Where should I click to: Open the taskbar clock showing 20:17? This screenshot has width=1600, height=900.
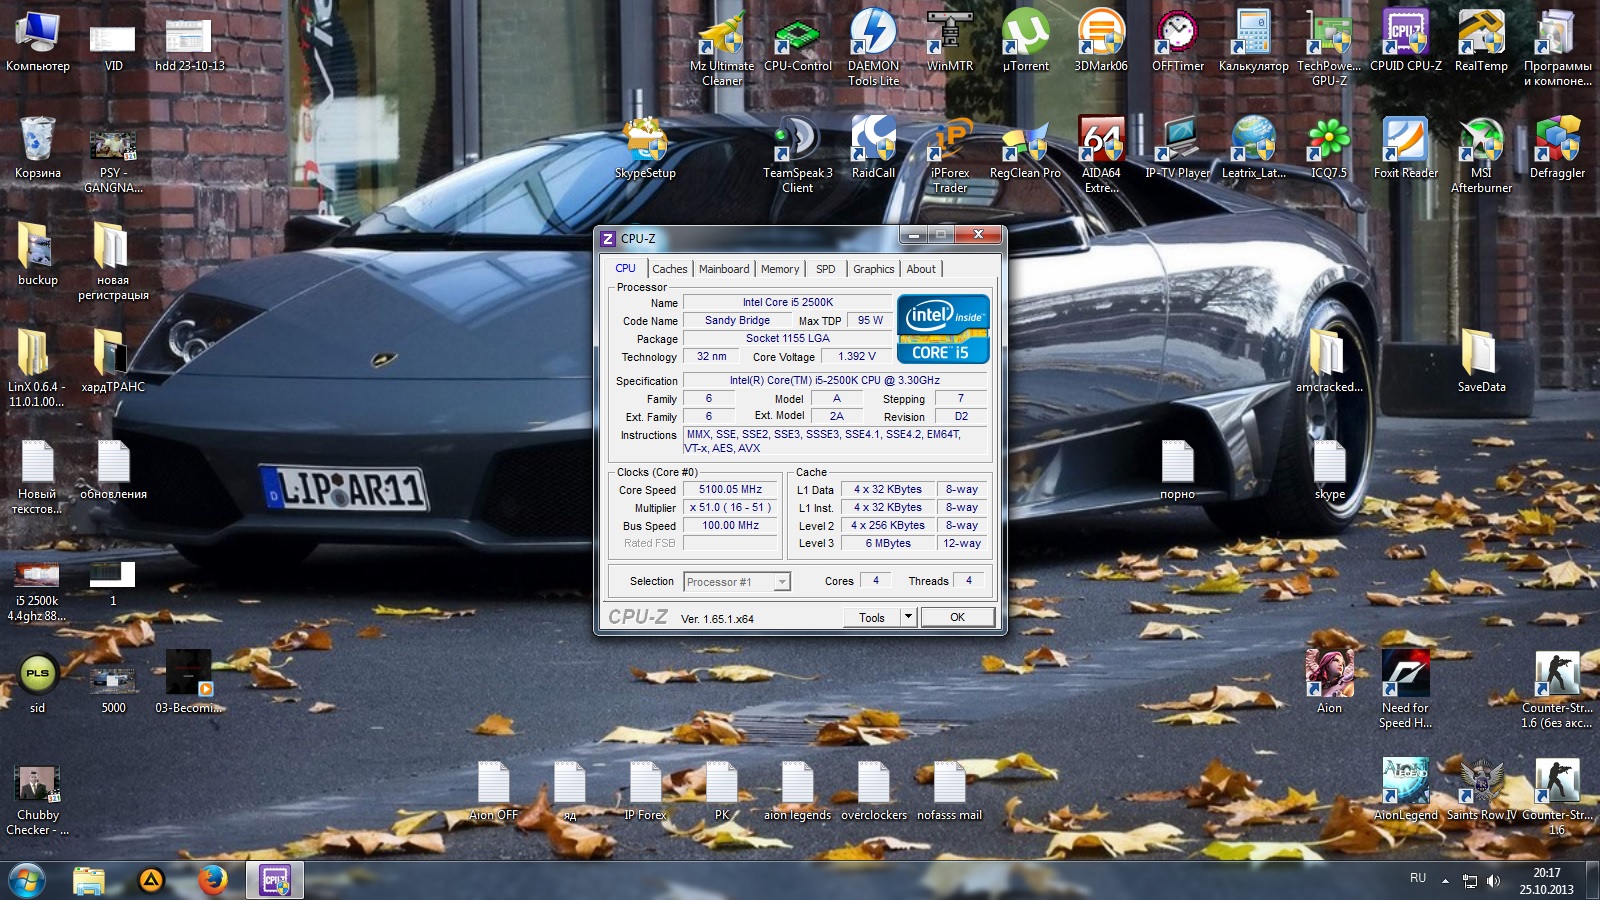tap(1546, 881)
